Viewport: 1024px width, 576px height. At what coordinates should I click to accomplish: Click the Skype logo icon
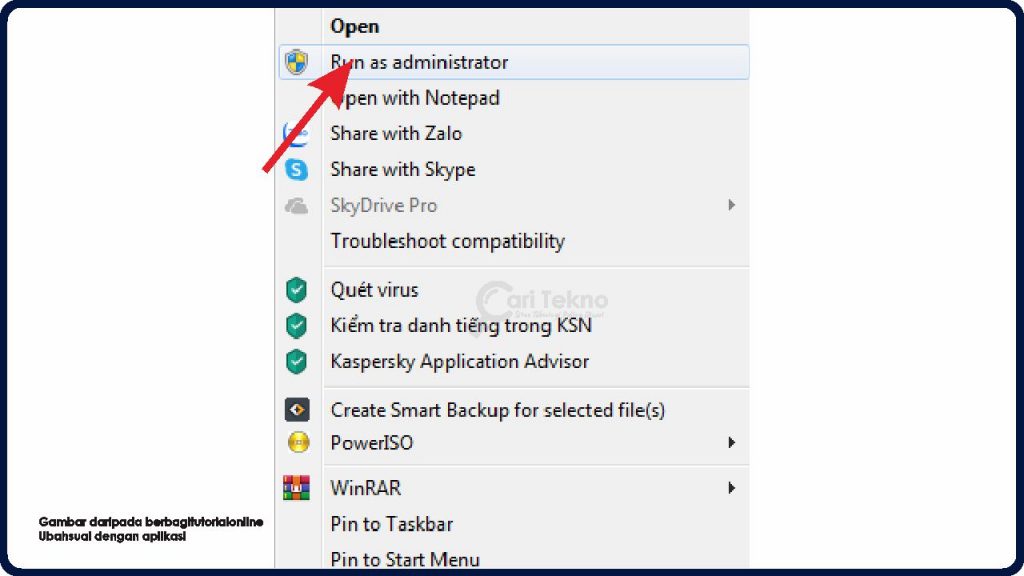296,170
